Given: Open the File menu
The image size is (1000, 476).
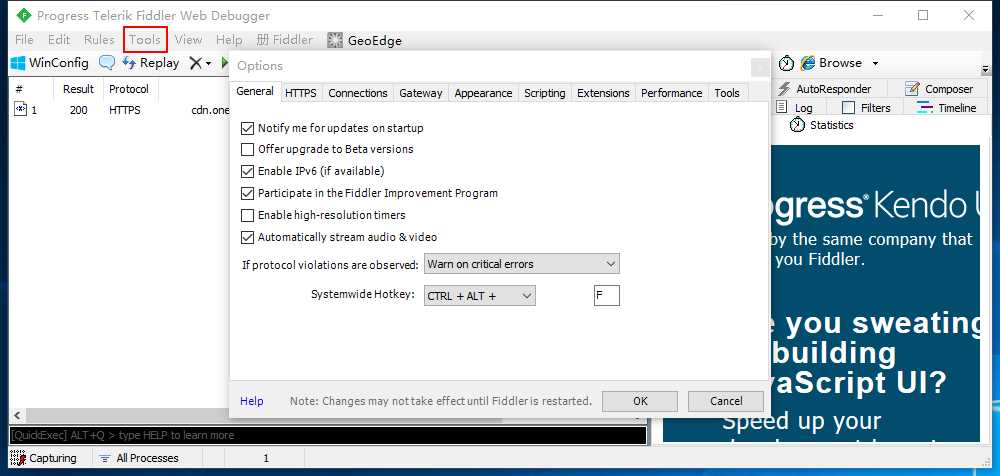Looking at the screenshot, I should click(24, 40).
